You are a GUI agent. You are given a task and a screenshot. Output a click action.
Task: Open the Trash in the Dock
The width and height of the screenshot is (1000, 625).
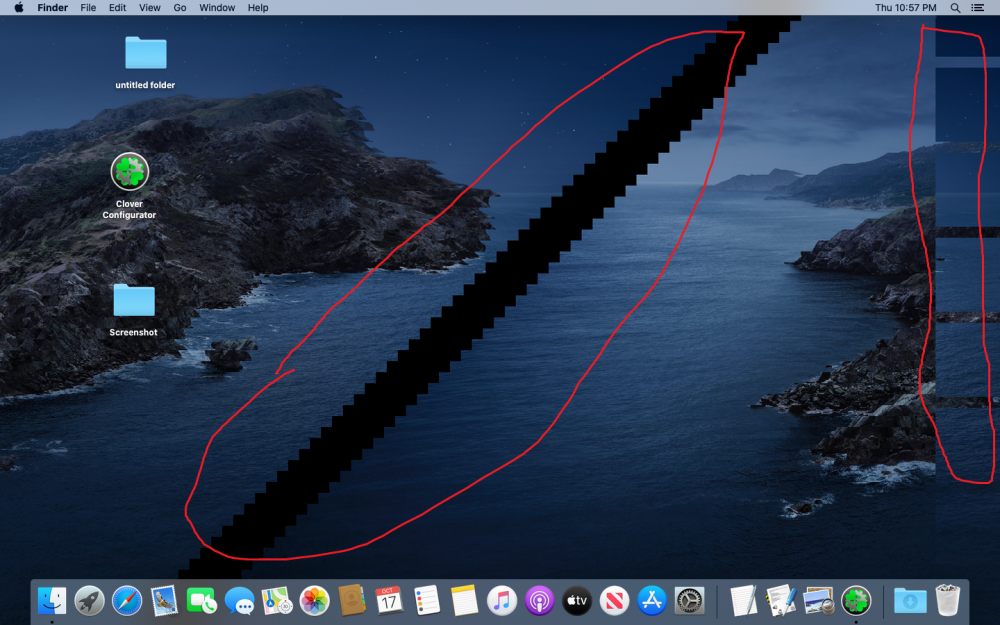point(948,601)
